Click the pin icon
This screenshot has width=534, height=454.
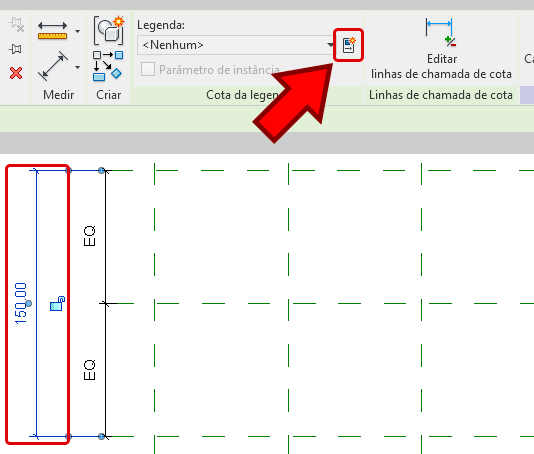15,49
